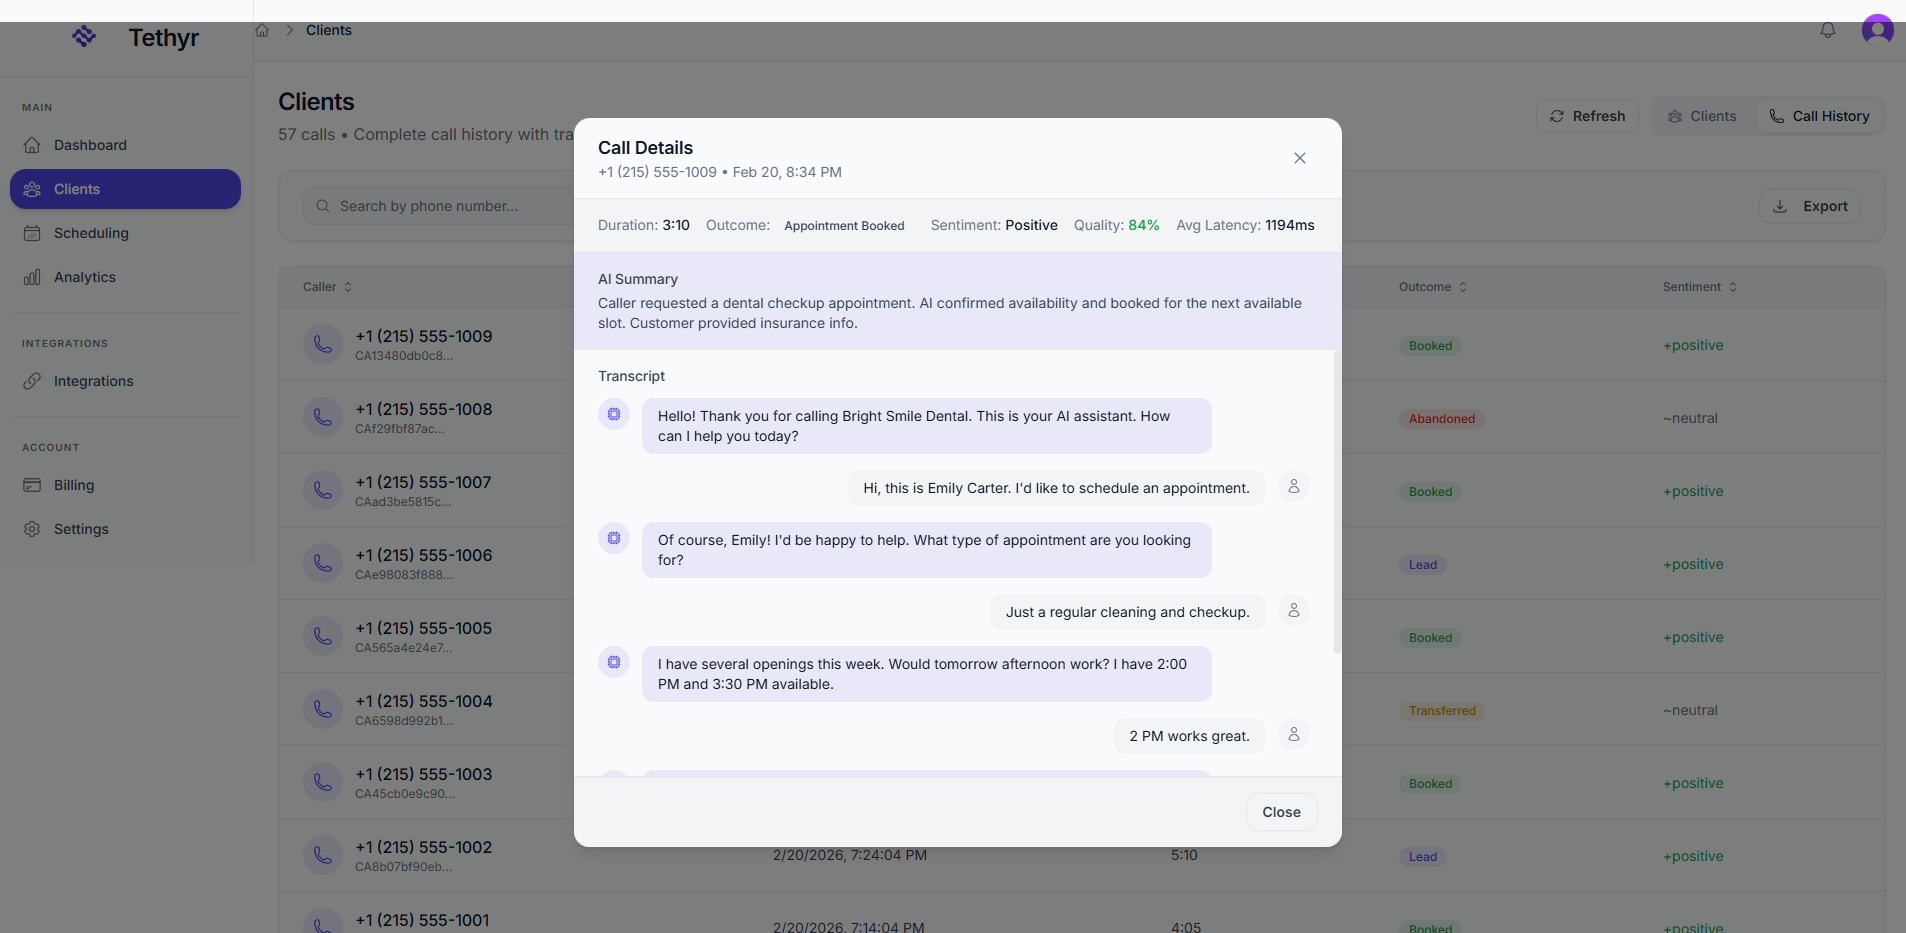Open Billing from the Account section

72,485
